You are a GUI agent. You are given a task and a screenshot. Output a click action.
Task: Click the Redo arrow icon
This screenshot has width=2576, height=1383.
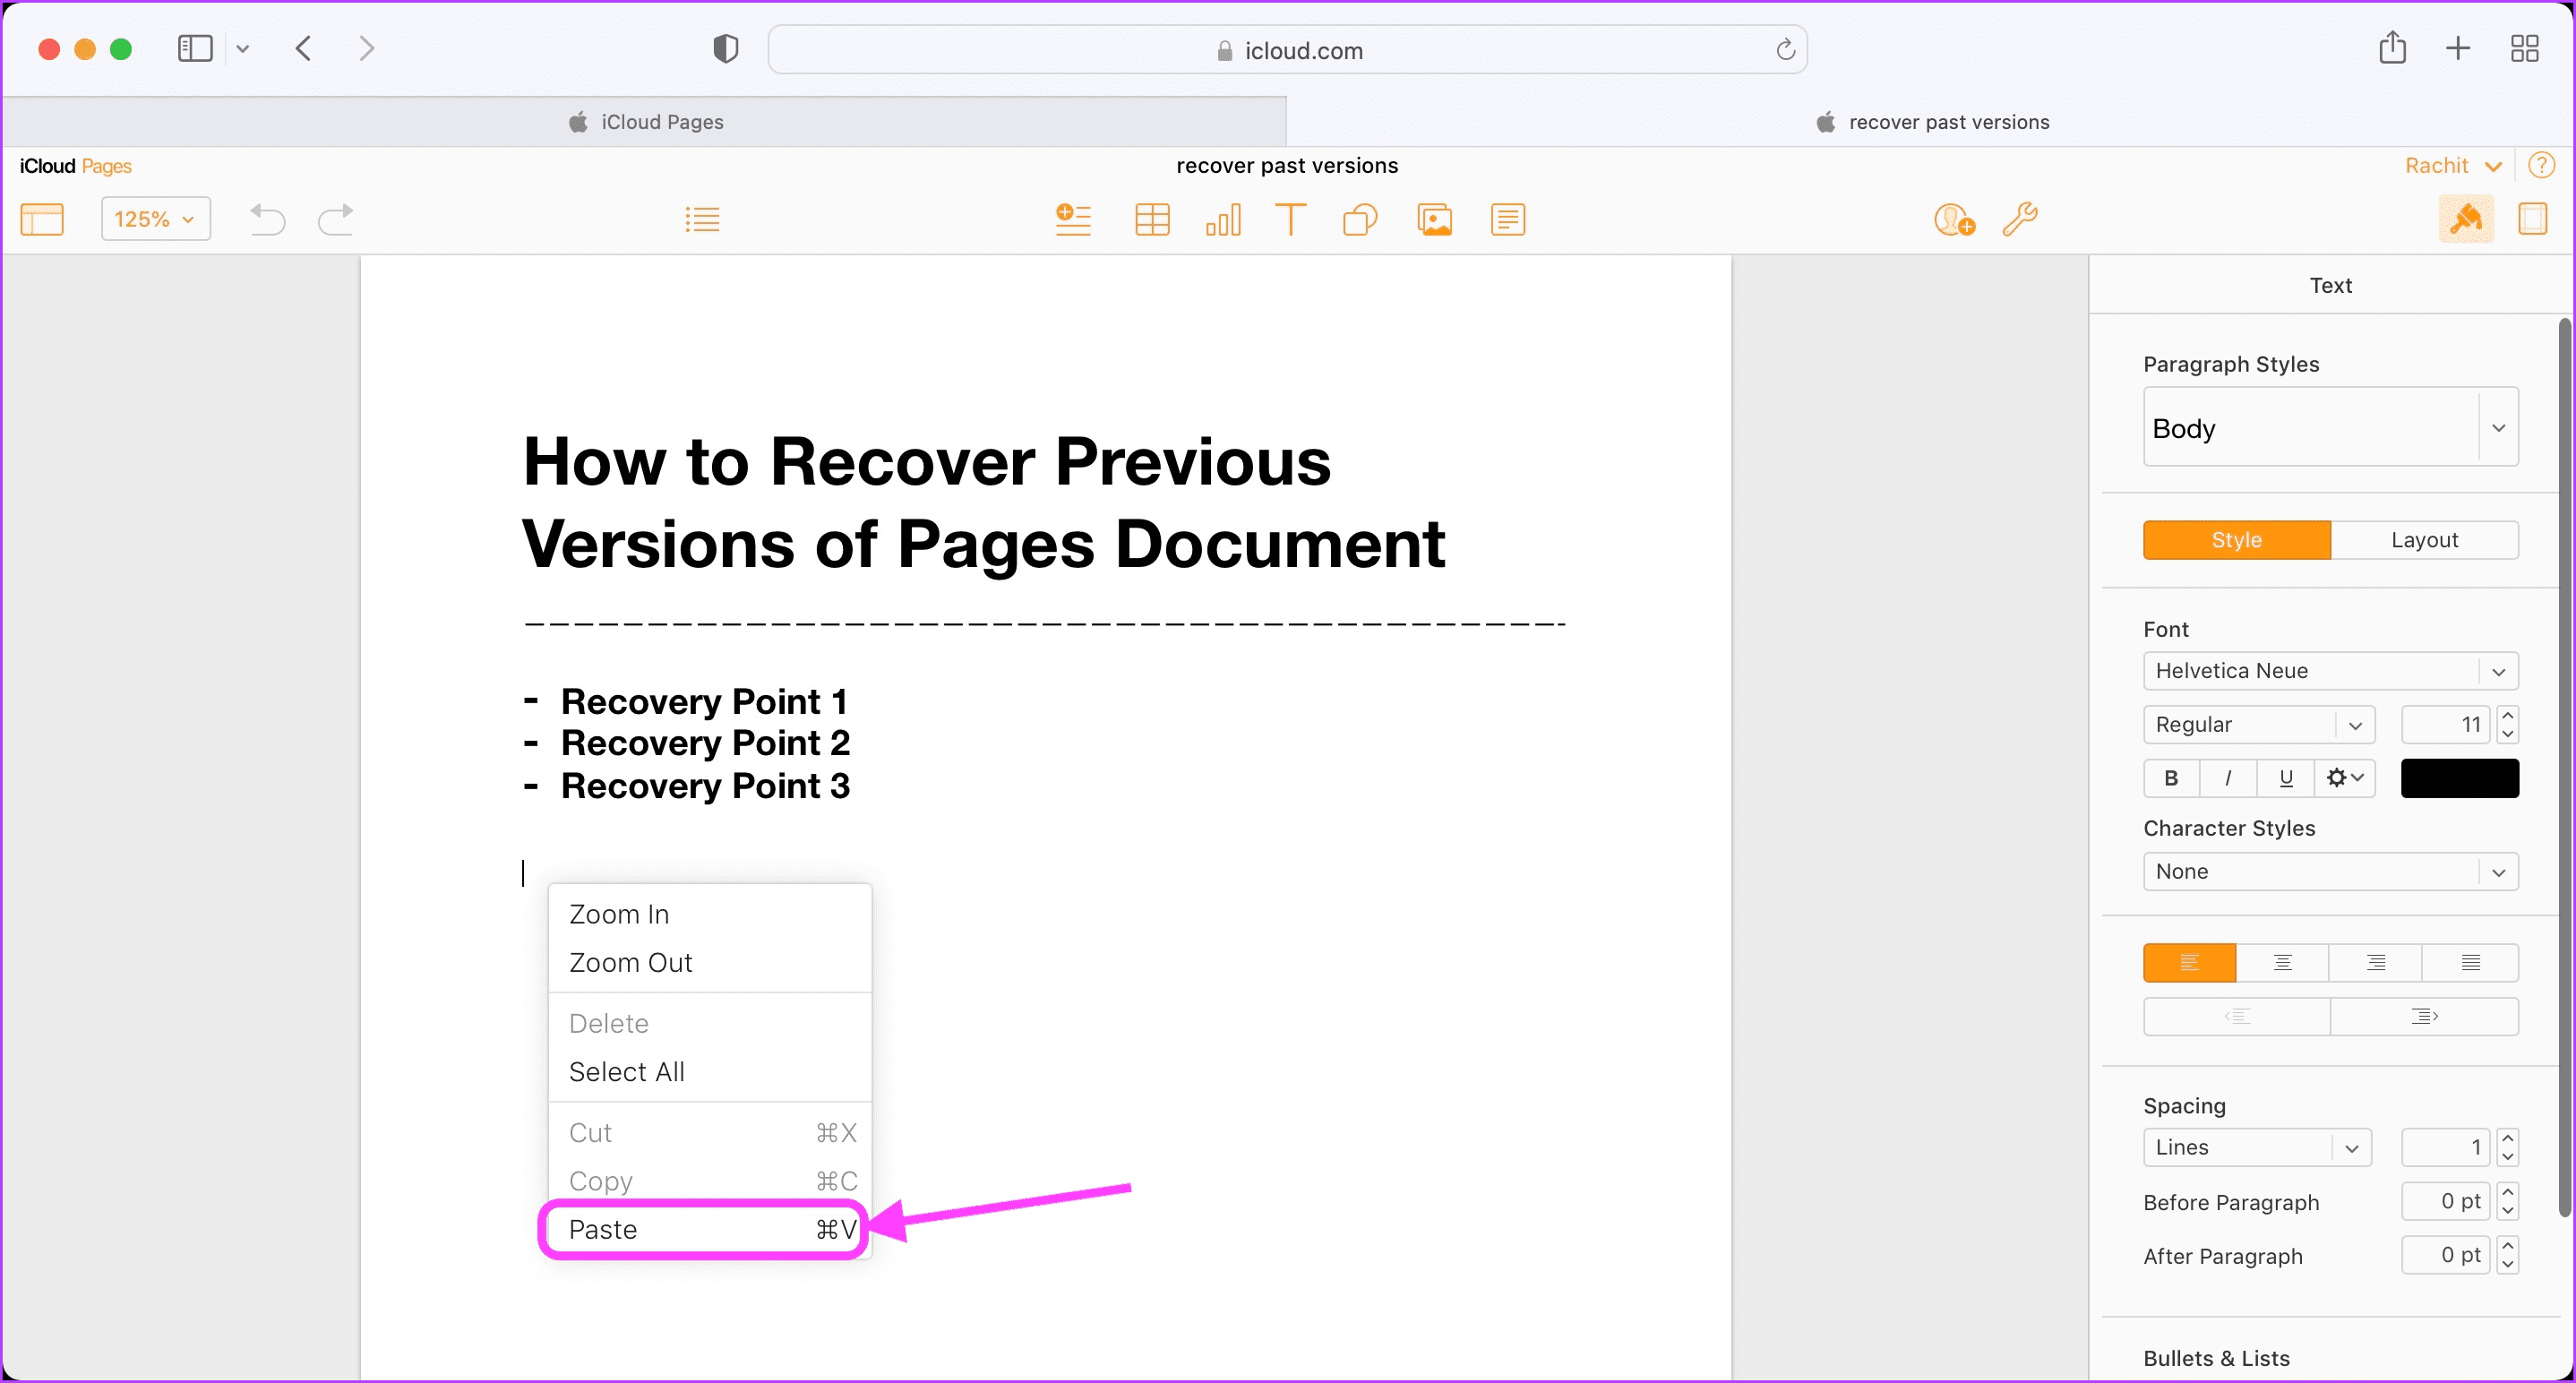[x=336, y=219]
